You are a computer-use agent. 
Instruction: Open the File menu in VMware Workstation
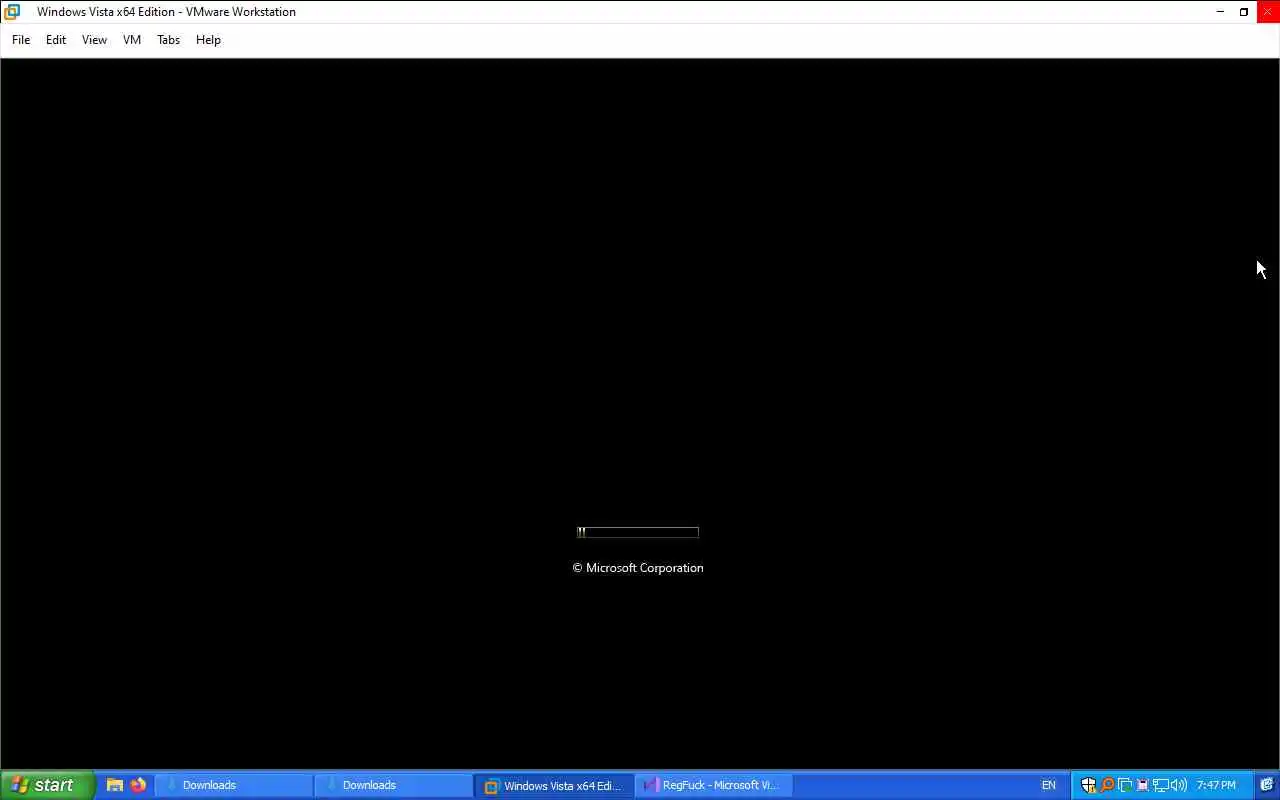tap(21, 40)
